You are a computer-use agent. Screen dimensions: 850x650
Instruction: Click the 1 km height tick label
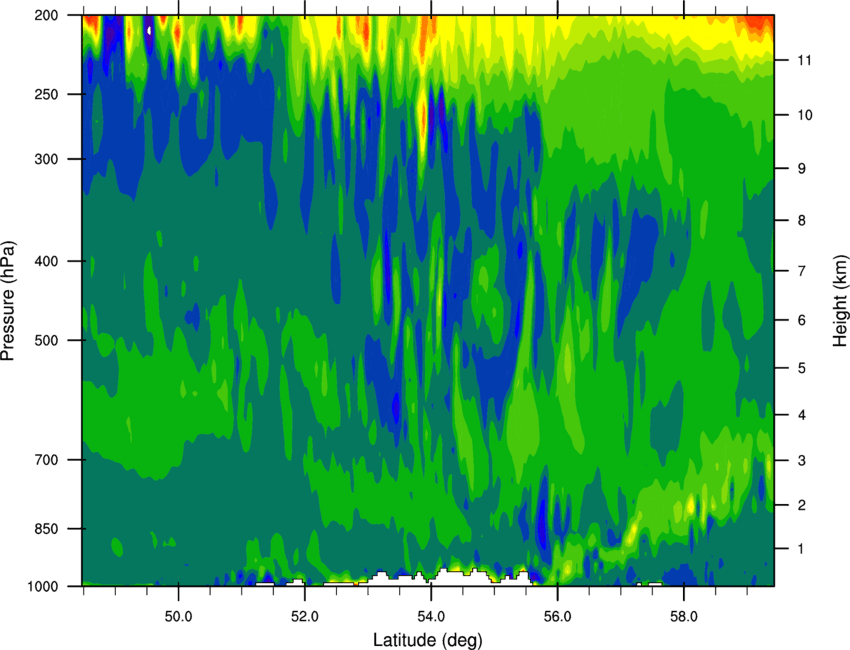click(801, 549)
